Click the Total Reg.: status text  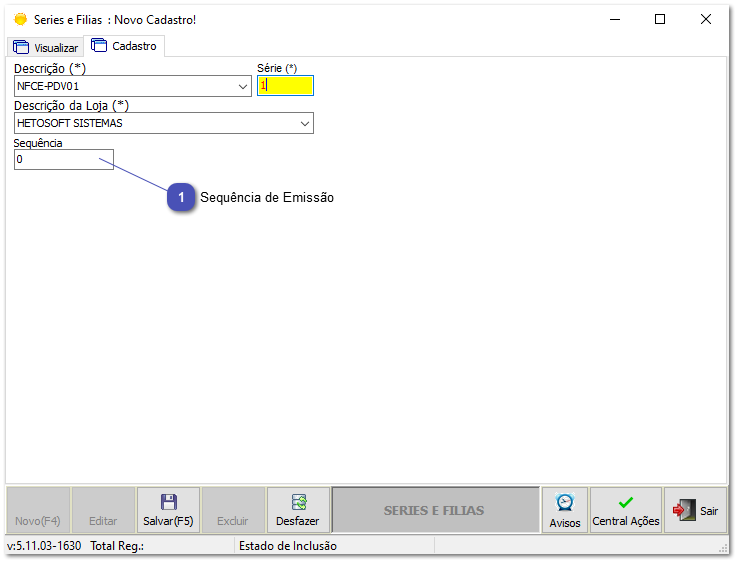point(117,546)
